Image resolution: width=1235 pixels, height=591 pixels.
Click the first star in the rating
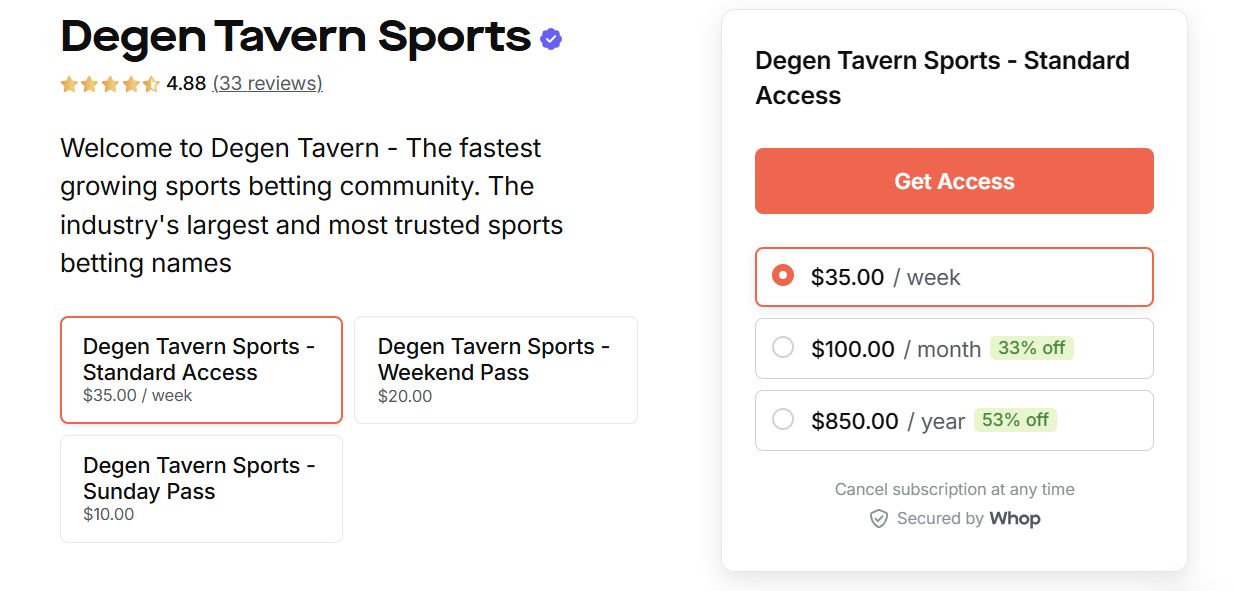[x=69, y=84]
